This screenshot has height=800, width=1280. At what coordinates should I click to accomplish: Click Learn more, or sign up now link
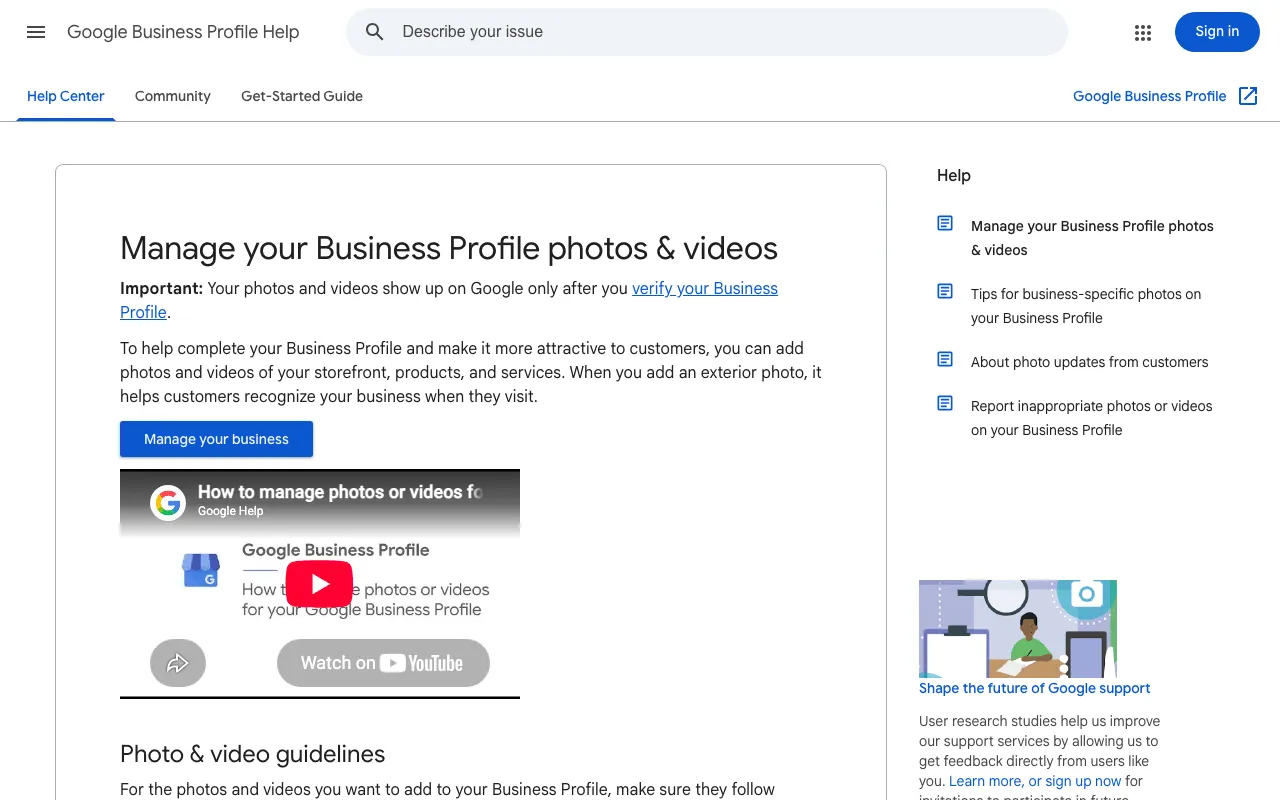coord(1035,781)
